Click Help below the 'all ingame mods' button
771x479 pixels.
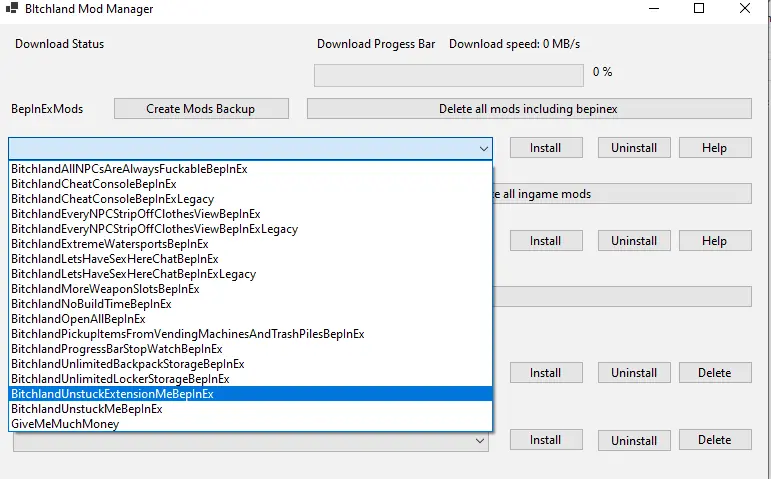point(715,240)
